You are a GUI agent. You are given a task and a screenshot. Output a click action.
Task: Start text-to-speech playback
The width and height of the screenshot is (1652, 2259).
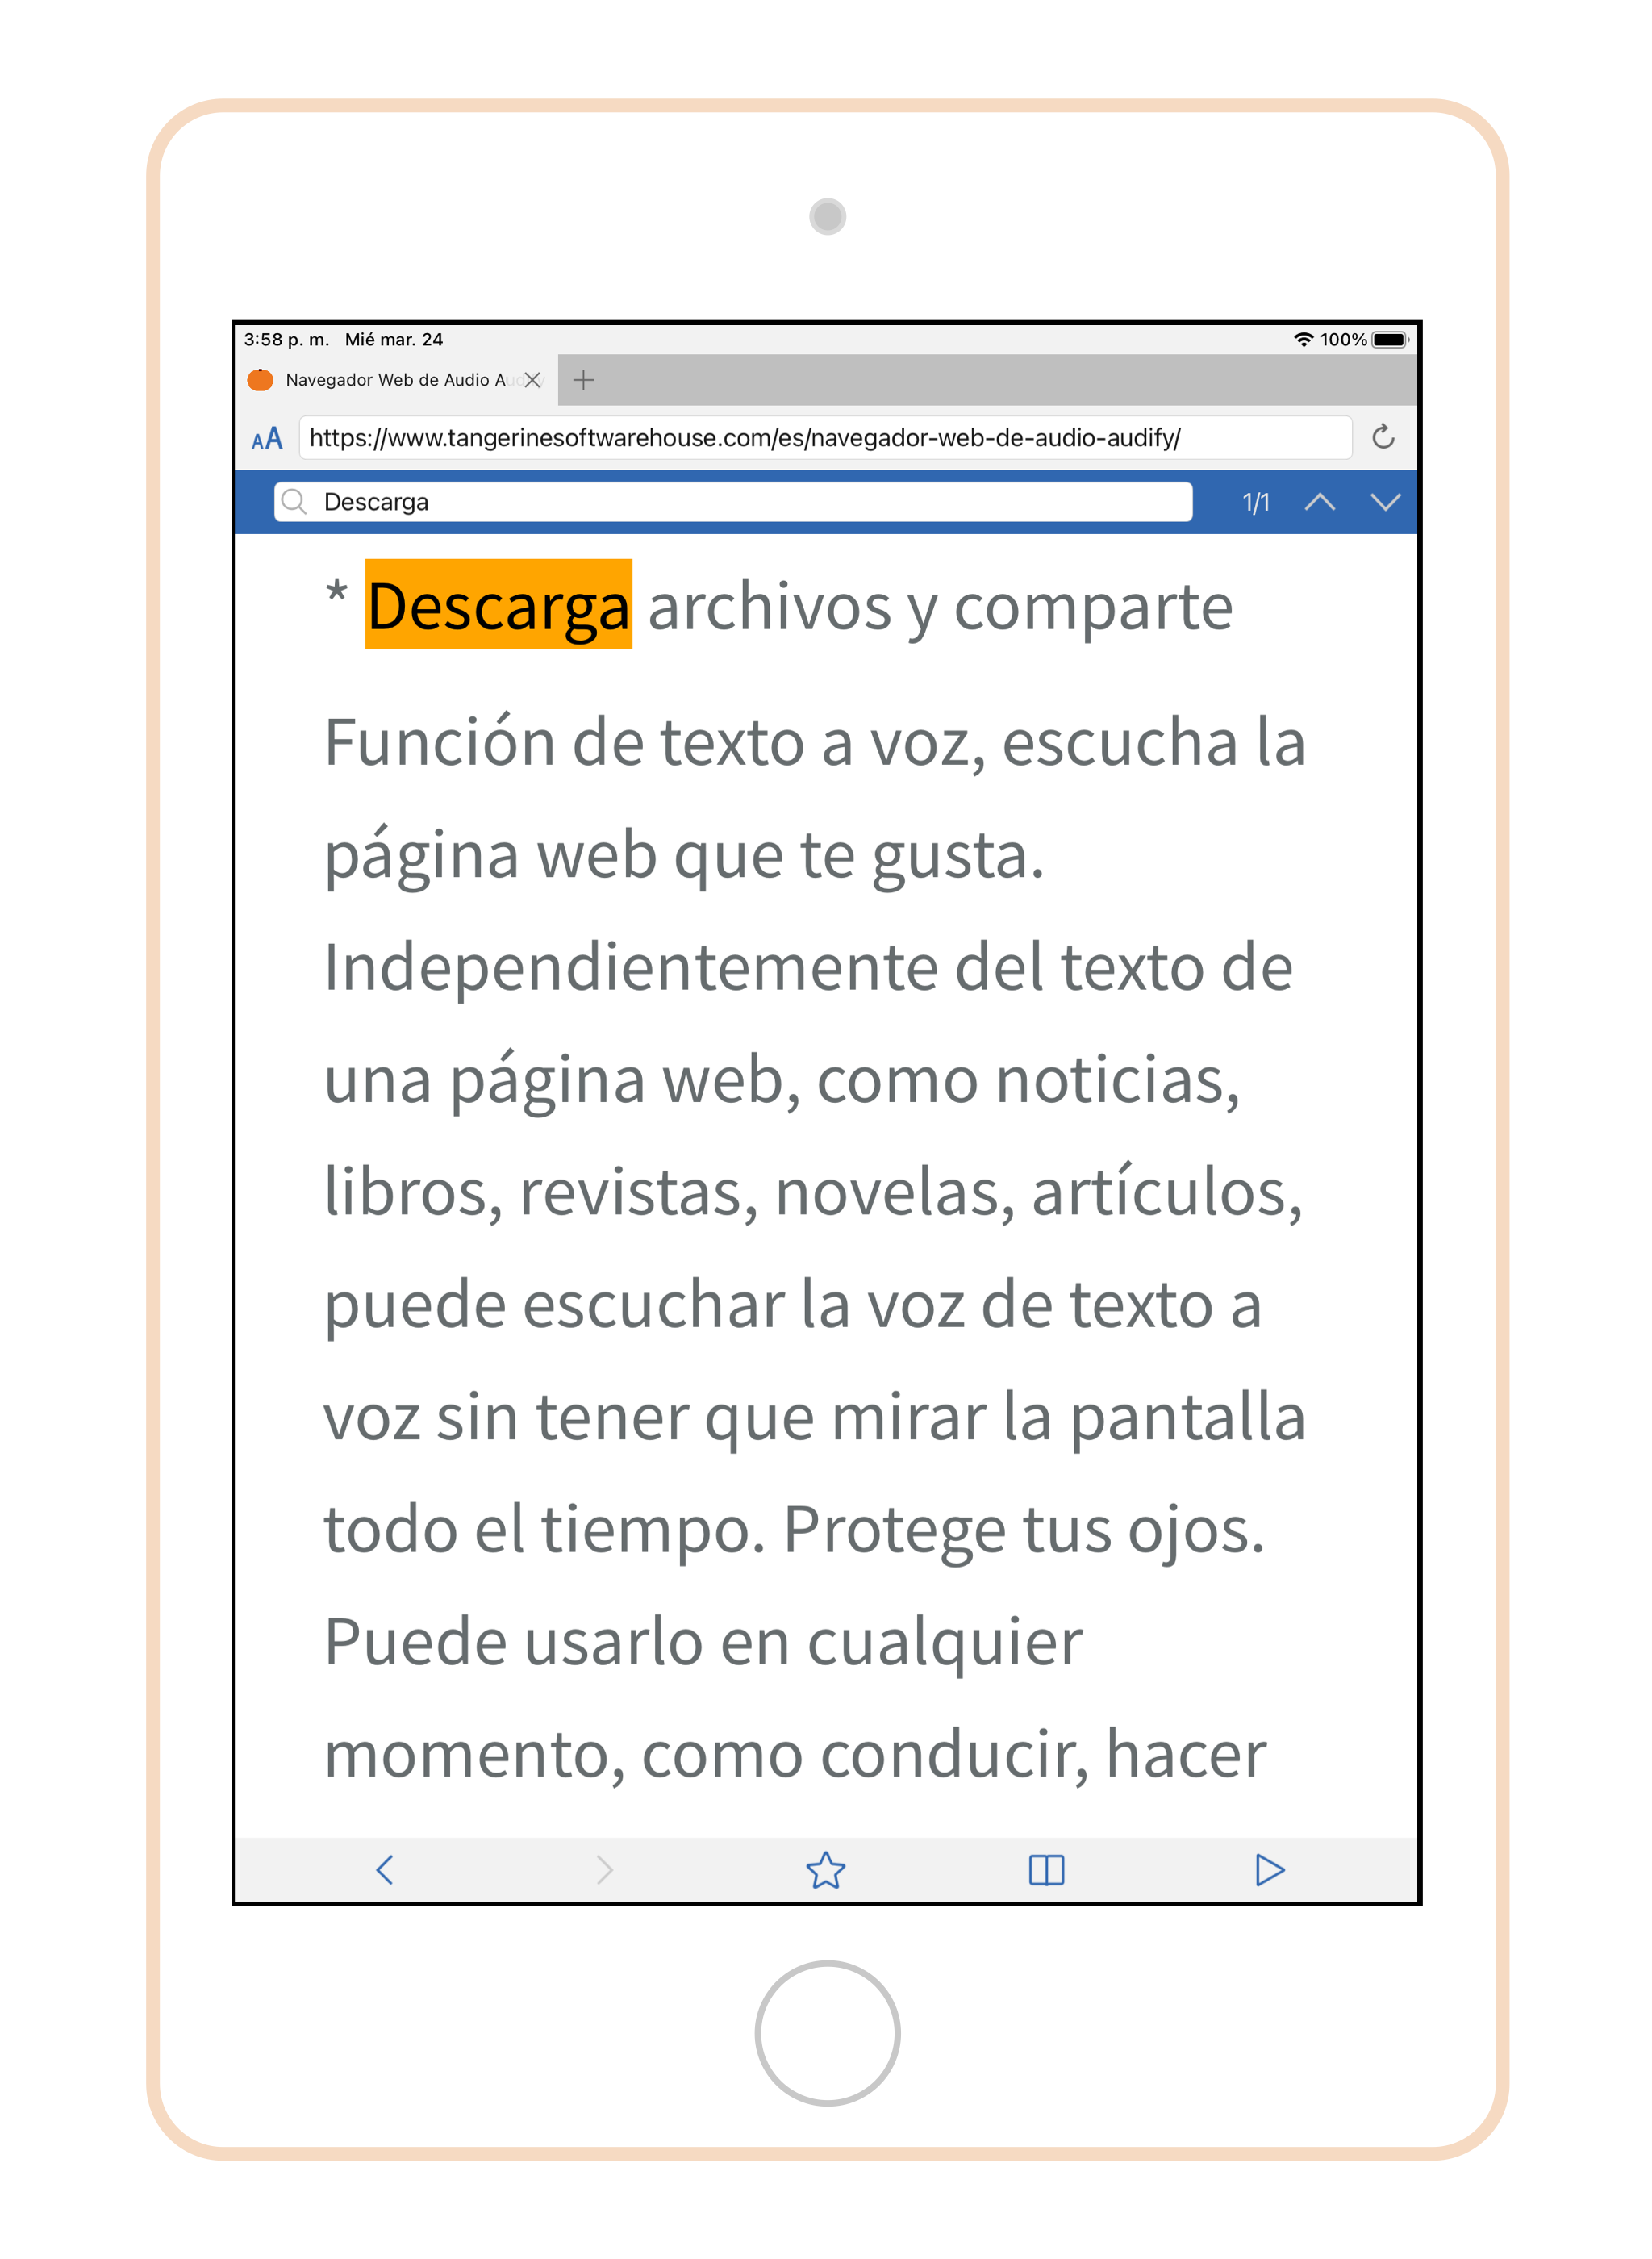[1269, 1870]
